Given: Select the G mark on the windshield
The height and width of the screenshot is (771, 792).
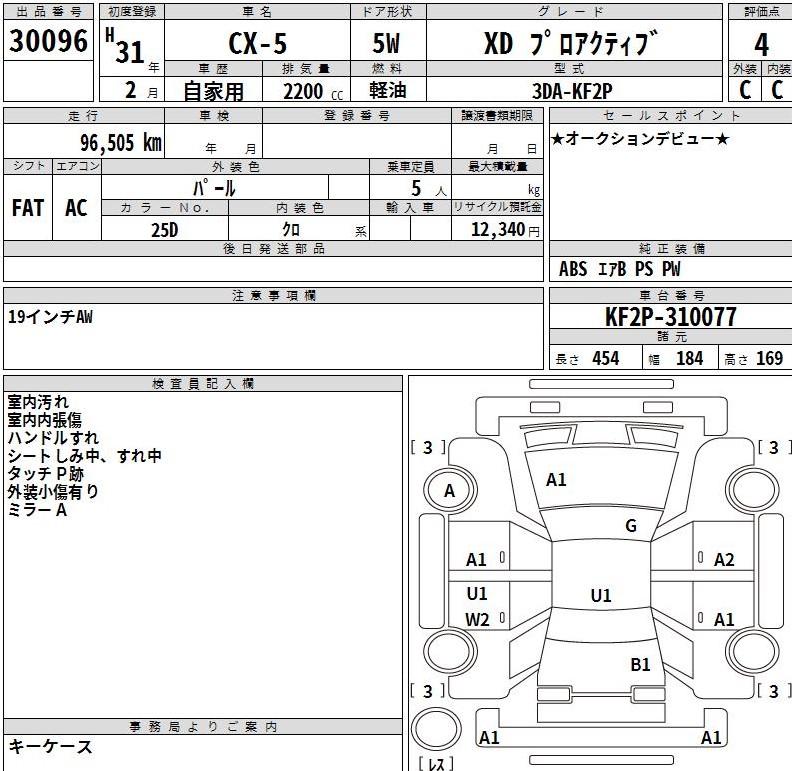Looking at the screenshot, I should click(631, 526).
